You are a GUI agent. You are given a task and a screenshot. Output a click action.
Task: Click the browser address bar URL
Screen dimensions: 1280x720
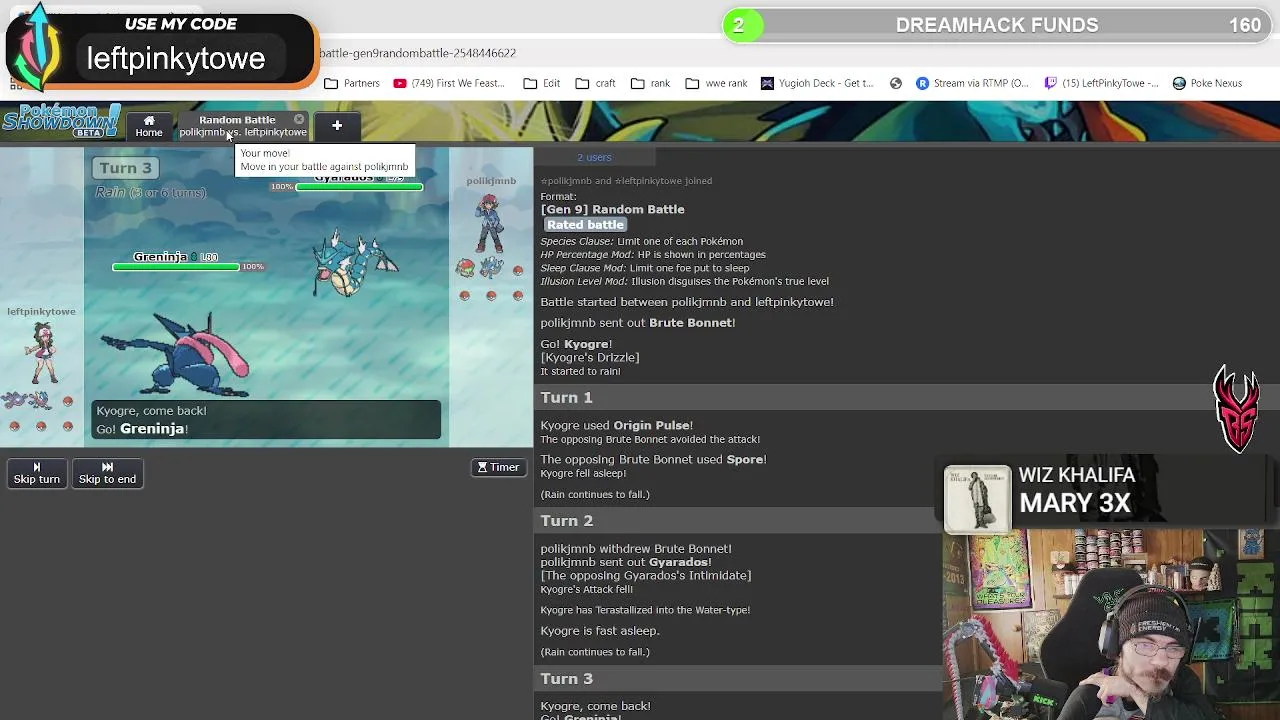pos(417,53)
